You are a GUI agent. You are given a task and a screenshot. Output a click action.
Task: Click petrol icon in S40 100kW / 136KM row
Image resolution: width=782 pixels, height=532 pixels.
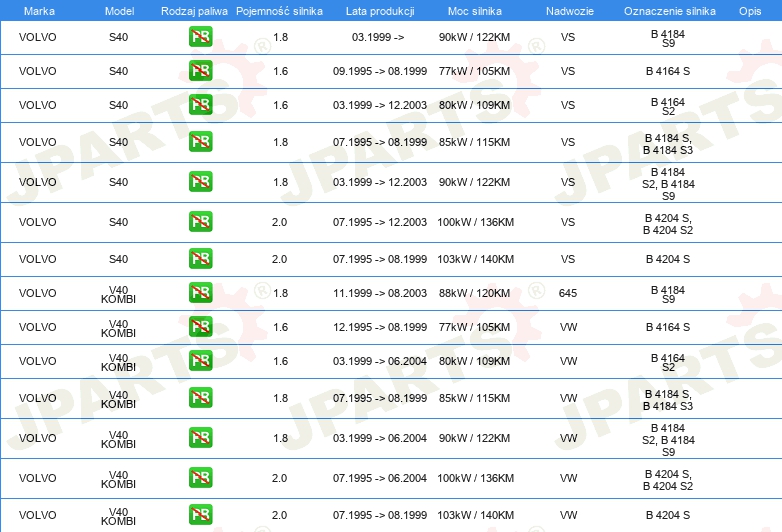click(200, 222)
